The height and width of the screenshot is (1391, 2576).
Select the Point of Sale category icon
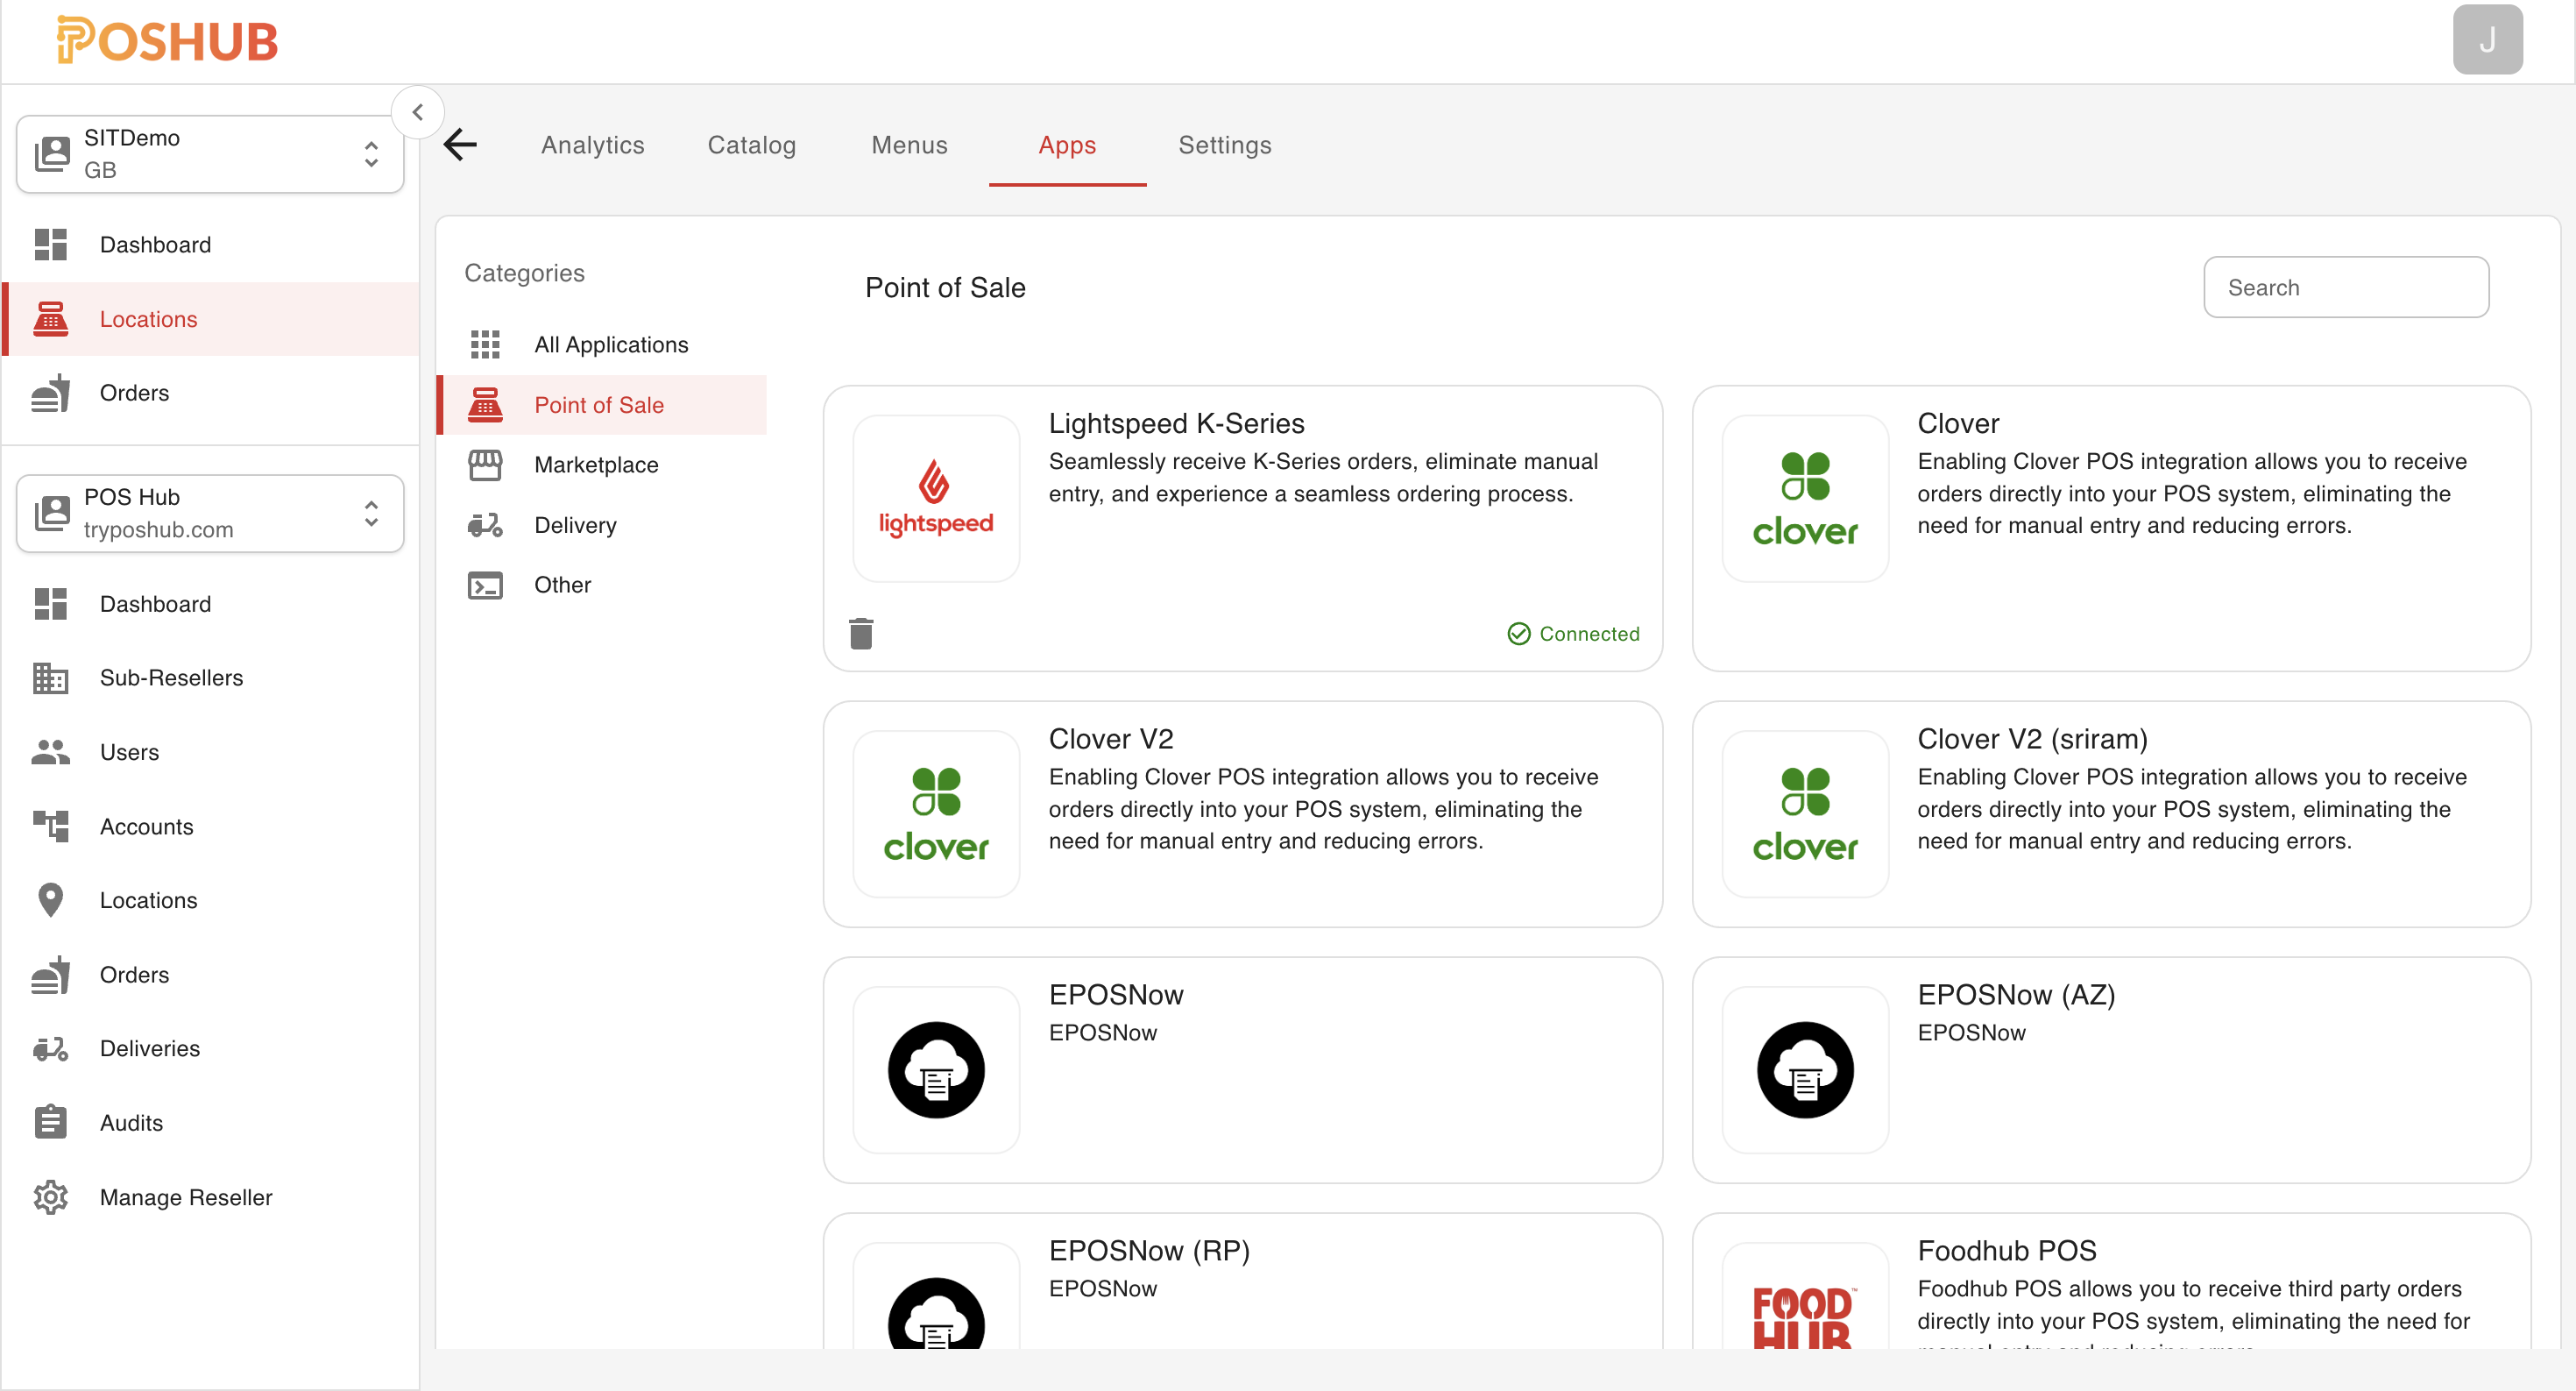(x=486, y=405)
